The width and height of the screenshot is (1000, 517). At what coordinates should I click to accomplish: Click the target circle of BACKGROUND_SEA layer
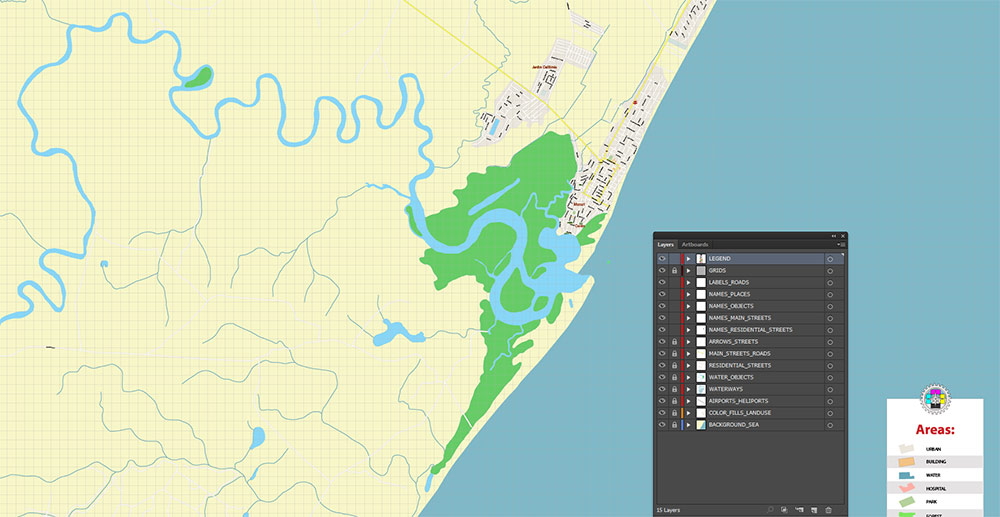click(x=830, y=425)
